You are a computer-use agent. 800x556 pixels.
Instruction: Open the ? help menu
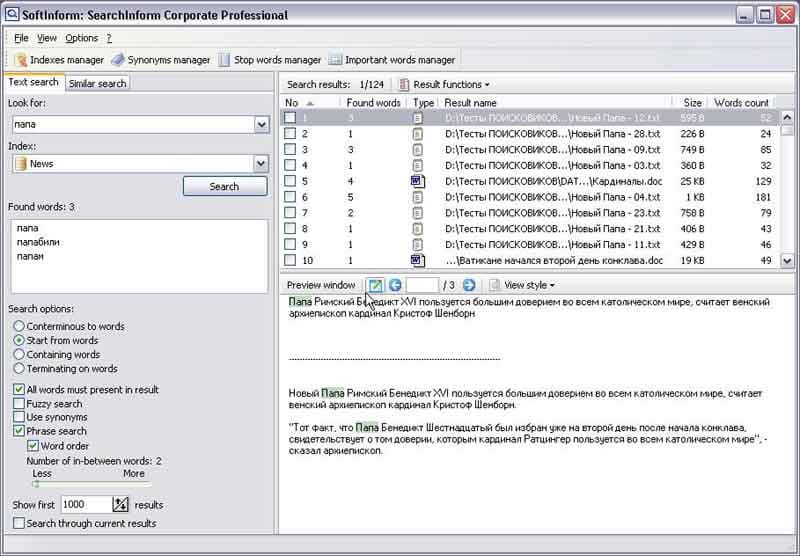click(109, 38)
